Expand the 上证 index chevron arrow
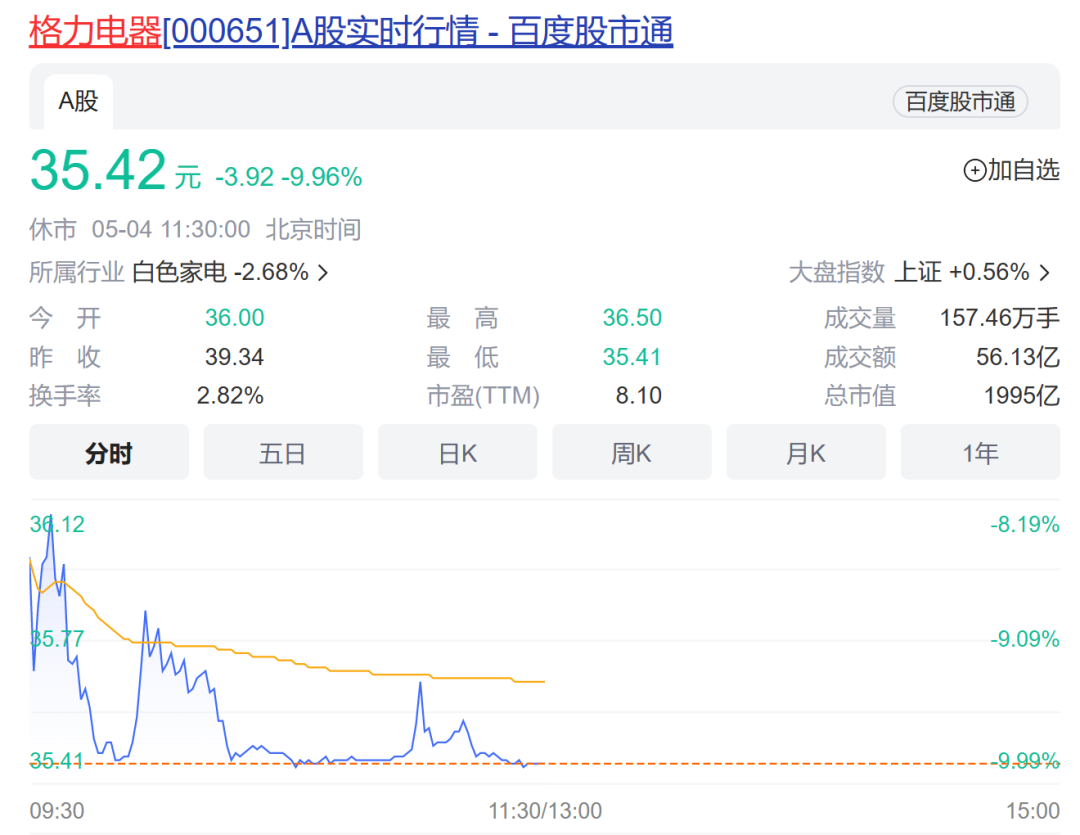The height and width of the screenshot is (835, 1080). 1045,273
